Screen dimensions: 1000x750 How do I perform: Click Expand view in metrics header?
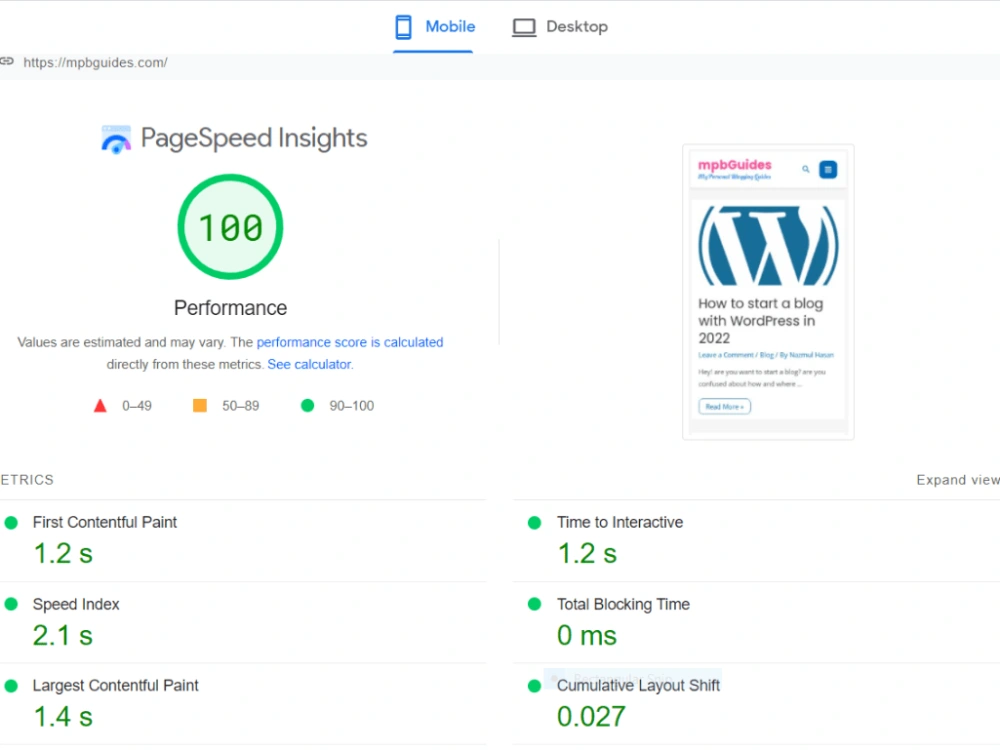958,480
